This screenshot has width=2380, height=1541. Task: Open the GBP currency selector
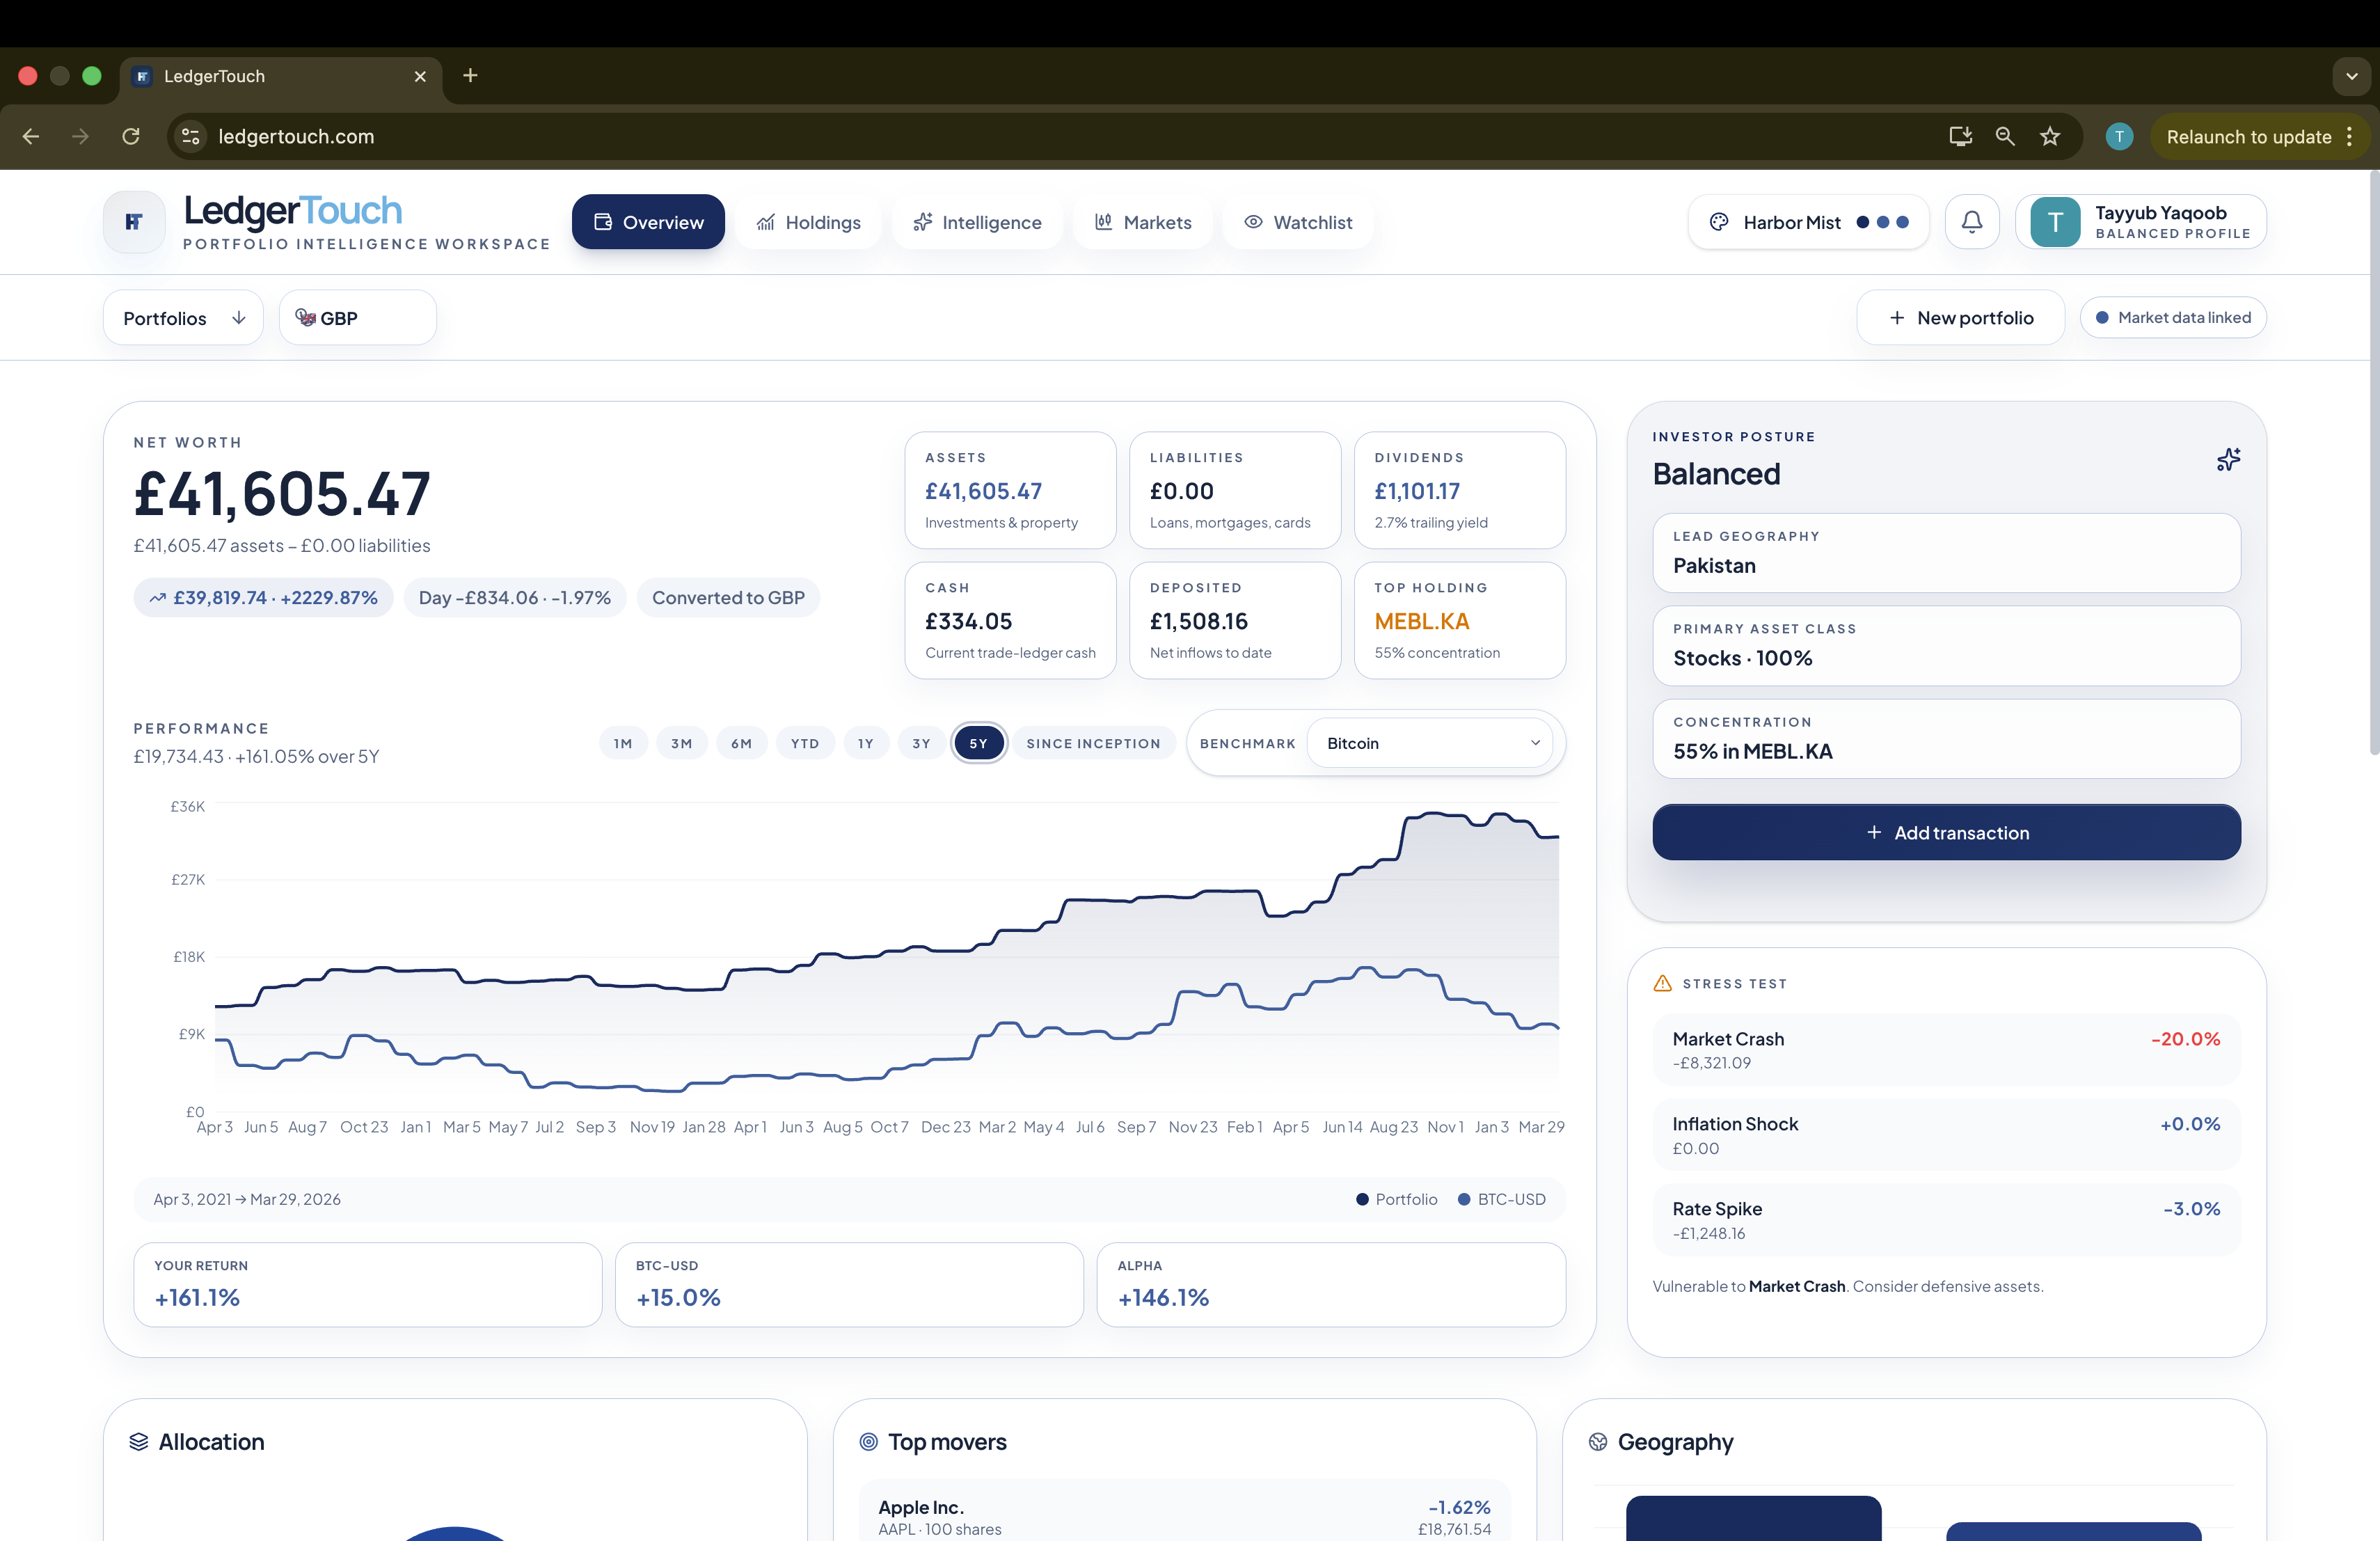coord(356,317)
